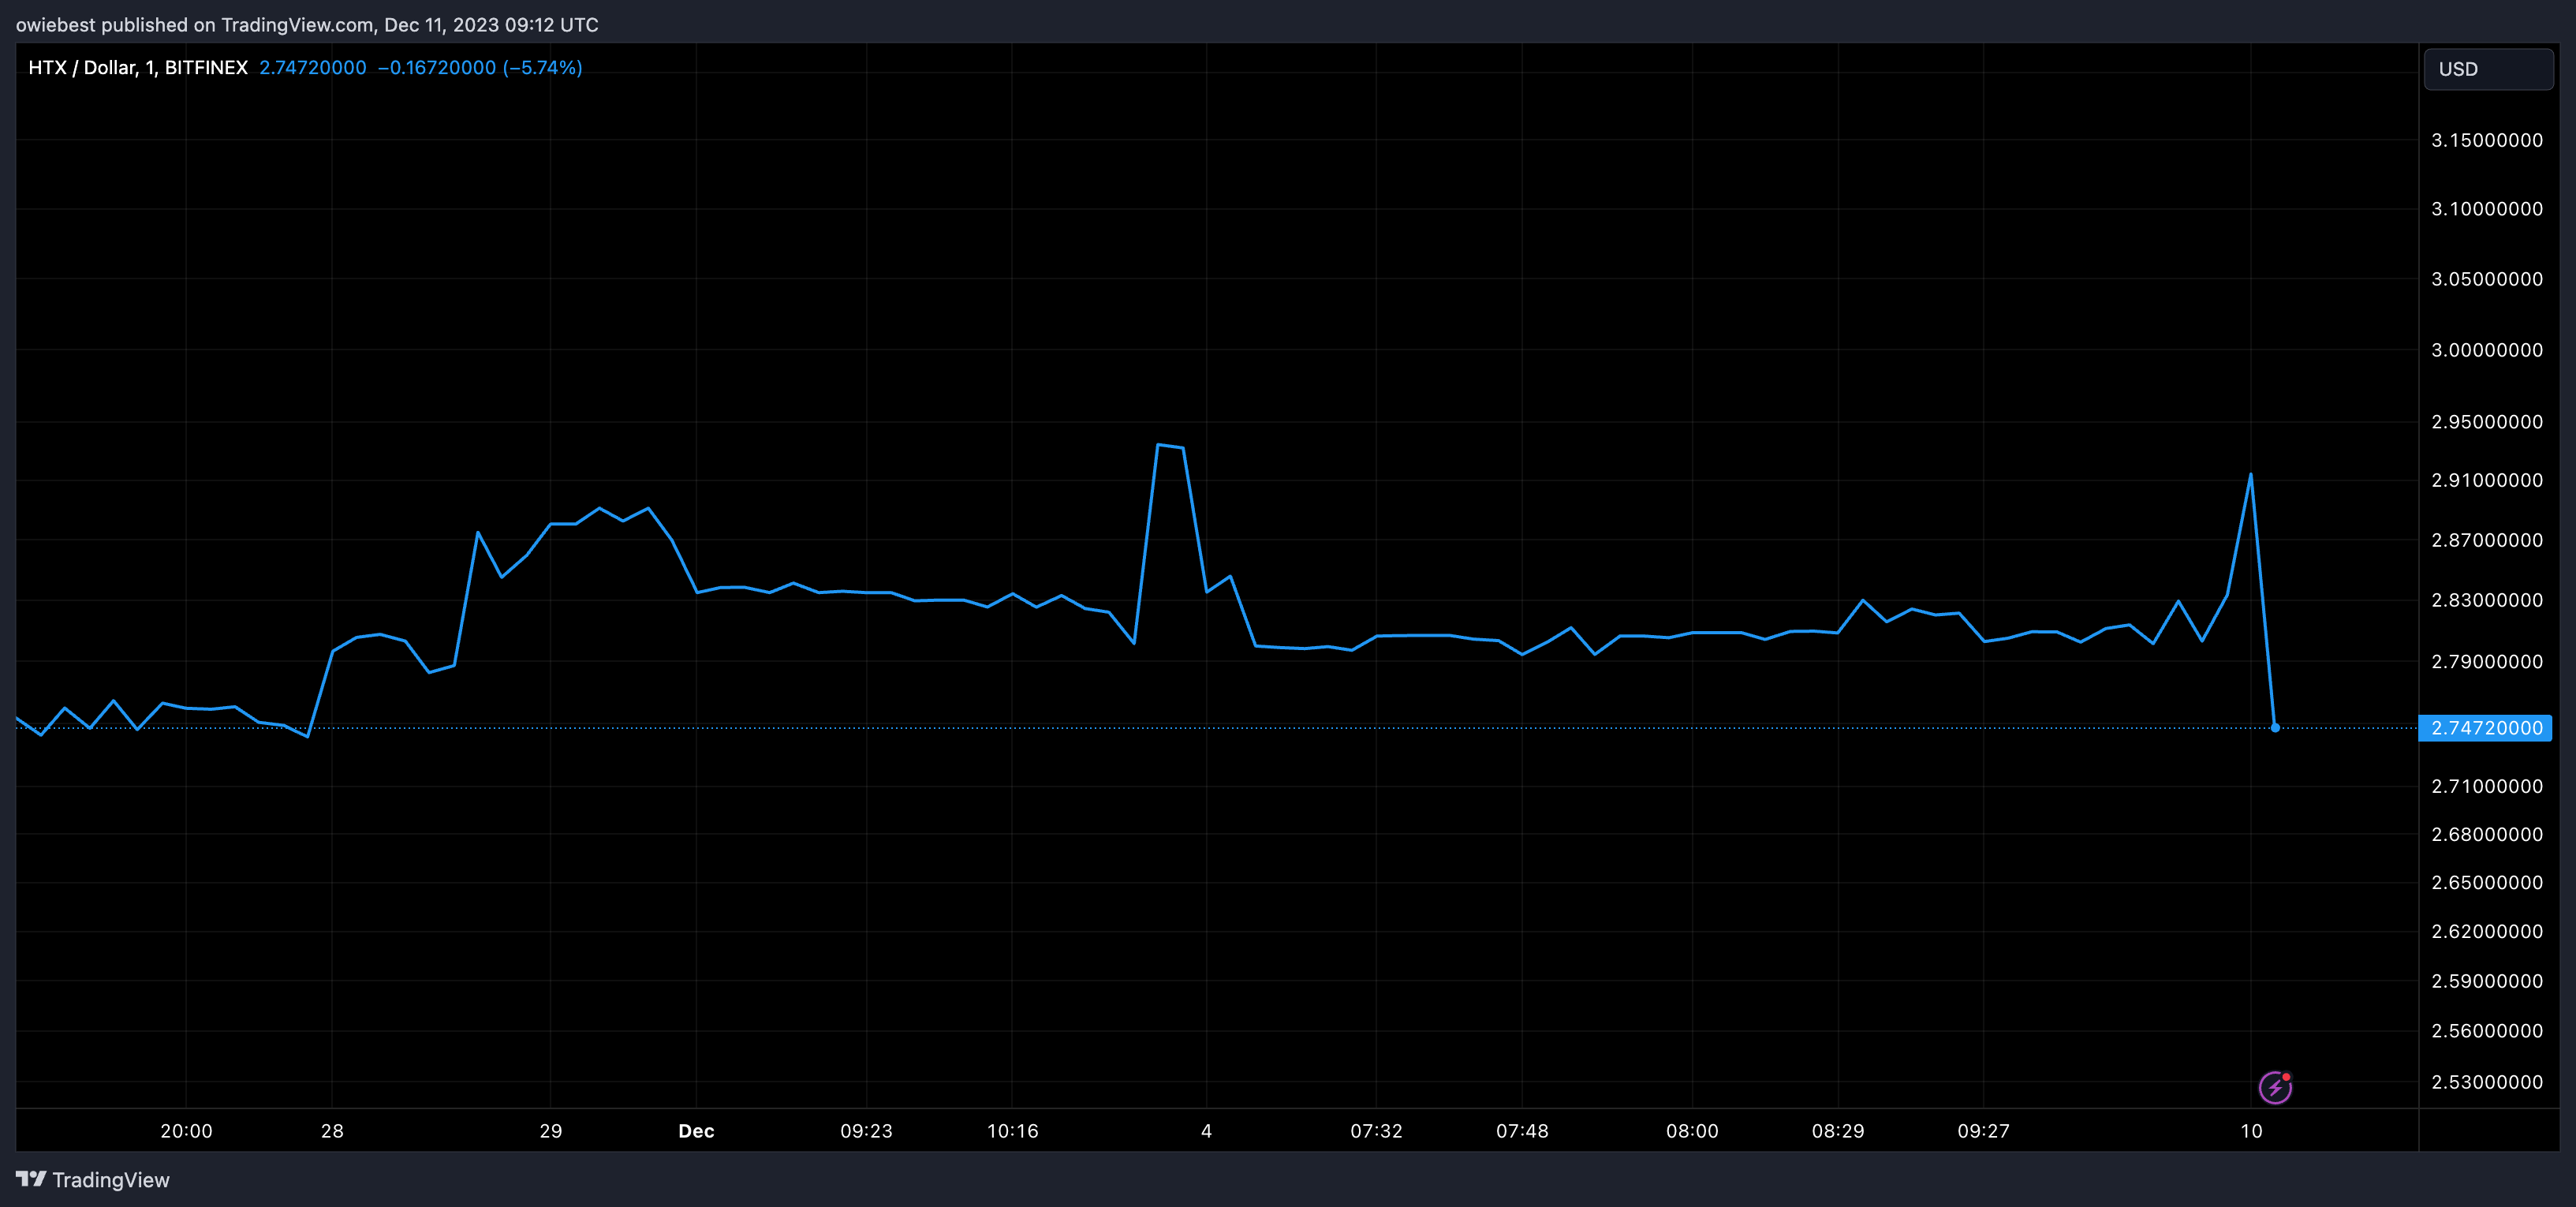Viewport: 2576px width, 1207px height.
Task: Click the Dec label on time axis
Action: tap(696, 1131)
